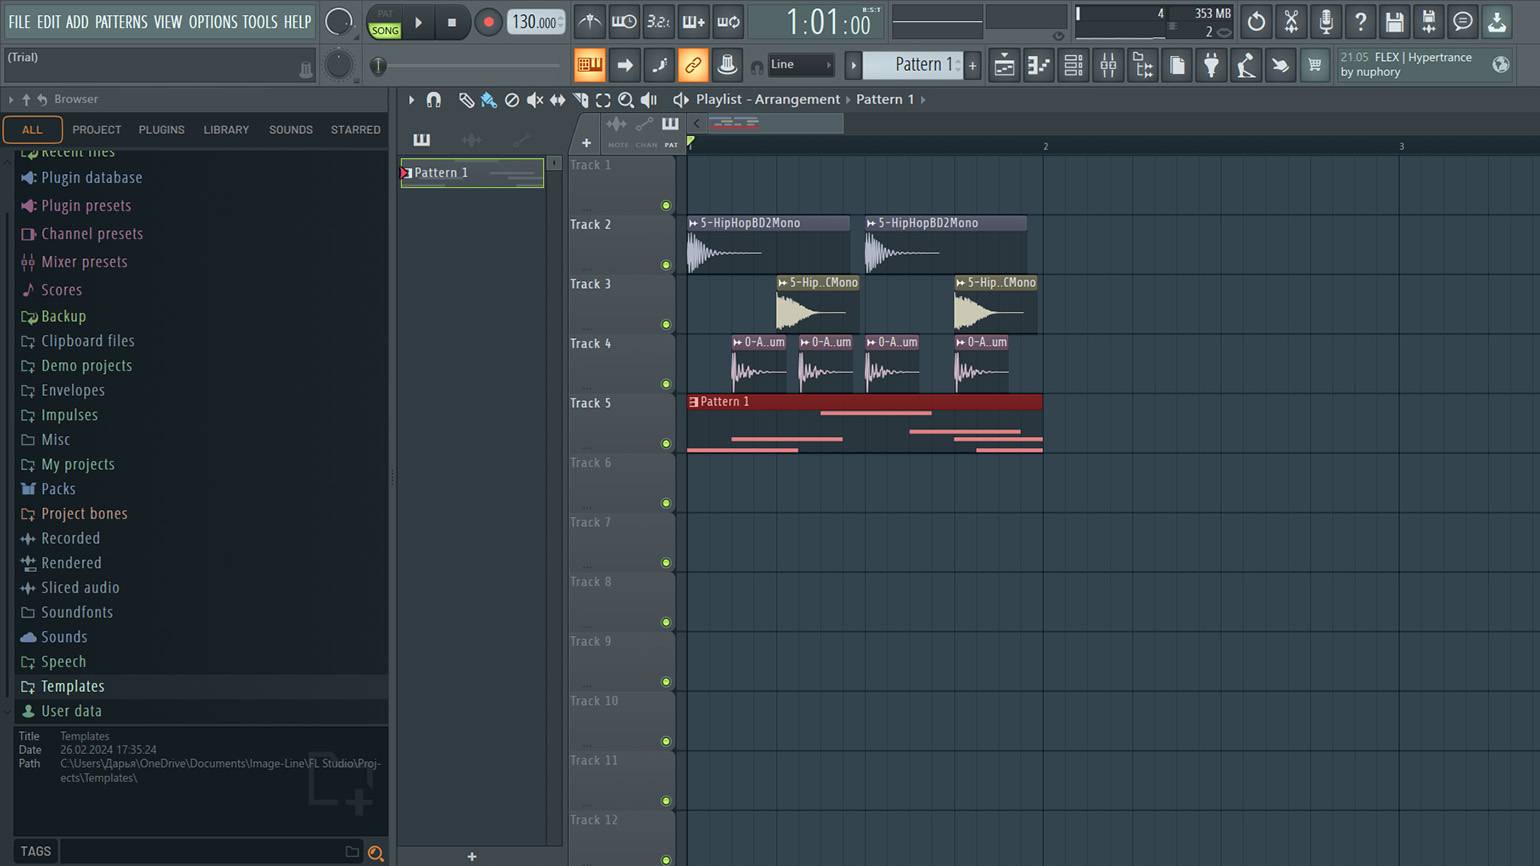Screen dimensions: 1540x866
Task: Click the Play button
Action: [418, 22]
